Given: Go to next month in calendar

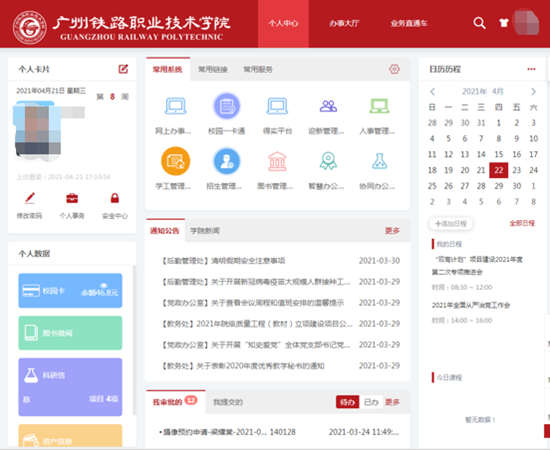Looking at the screenshot, I should [533, 92].
